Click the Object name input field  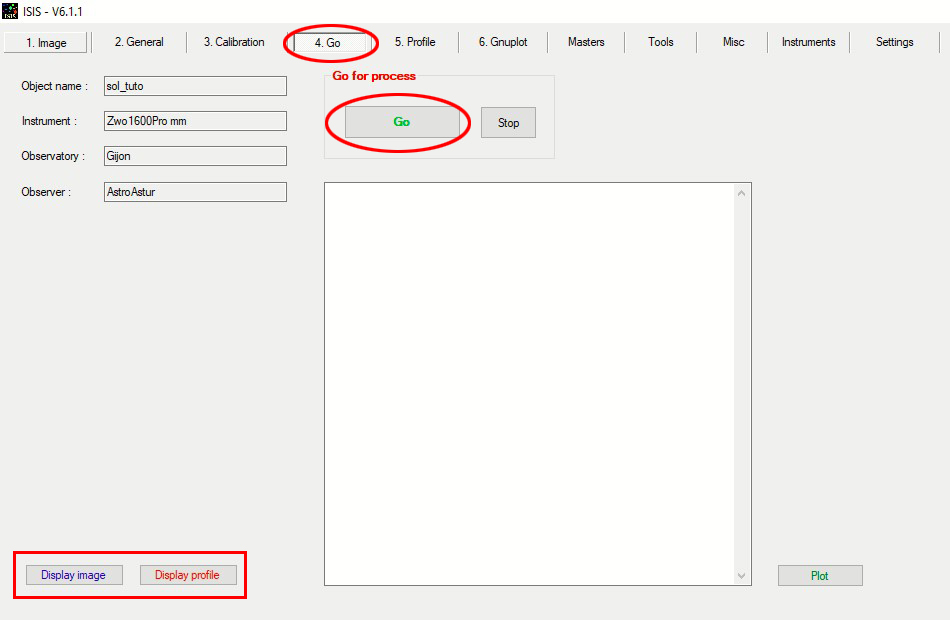coord(195,86)
